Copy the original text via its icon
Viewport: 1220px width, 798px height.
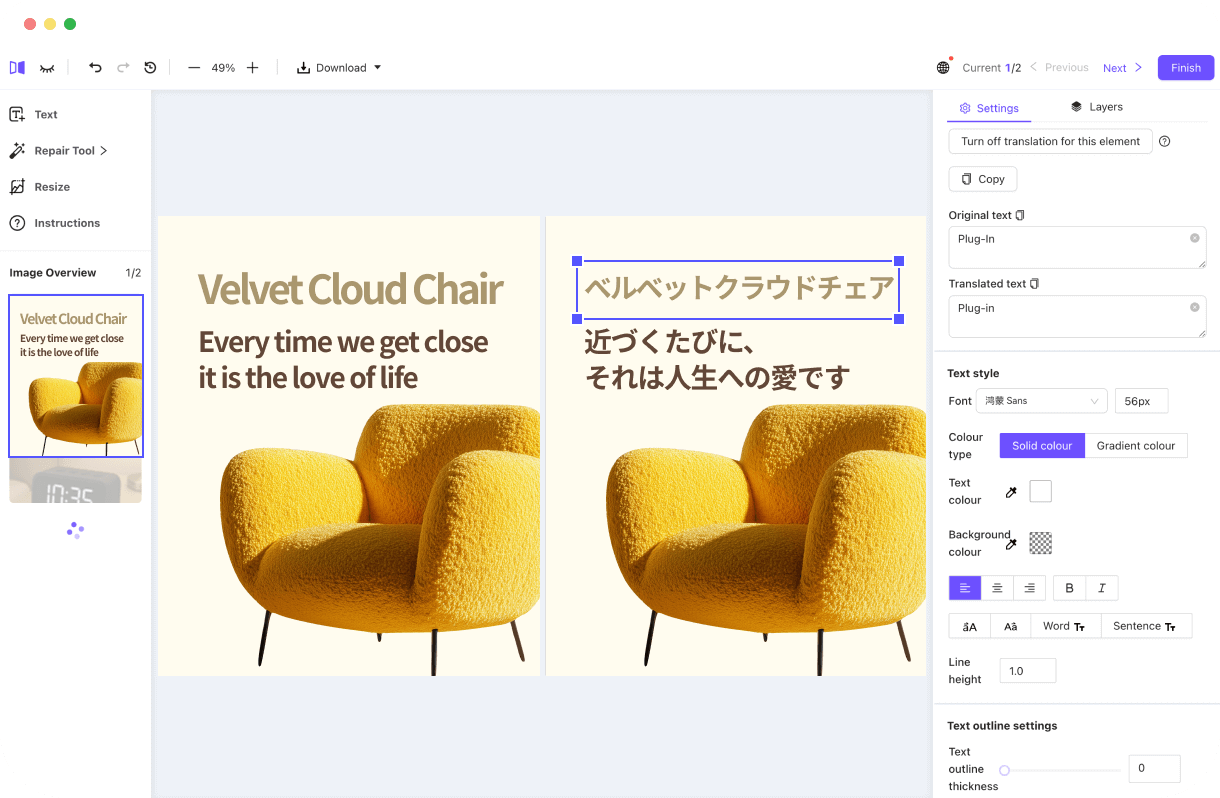tap(1020, 215)
